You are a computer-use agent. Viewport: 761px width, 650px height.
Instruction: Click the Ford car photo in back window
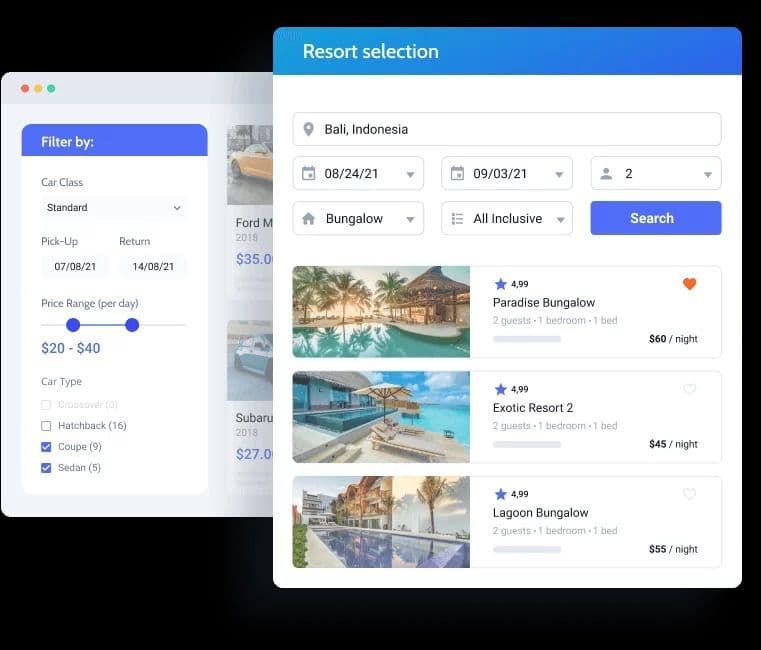tap(250, 165)
